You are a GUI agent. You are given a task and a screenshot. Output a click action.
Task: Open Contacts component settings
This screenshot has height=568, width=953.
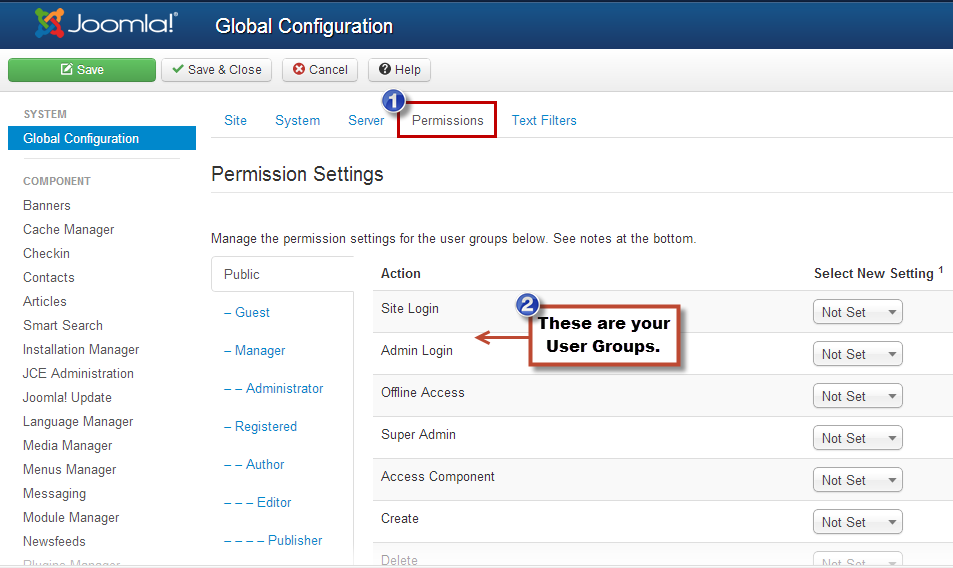[49, 278]
